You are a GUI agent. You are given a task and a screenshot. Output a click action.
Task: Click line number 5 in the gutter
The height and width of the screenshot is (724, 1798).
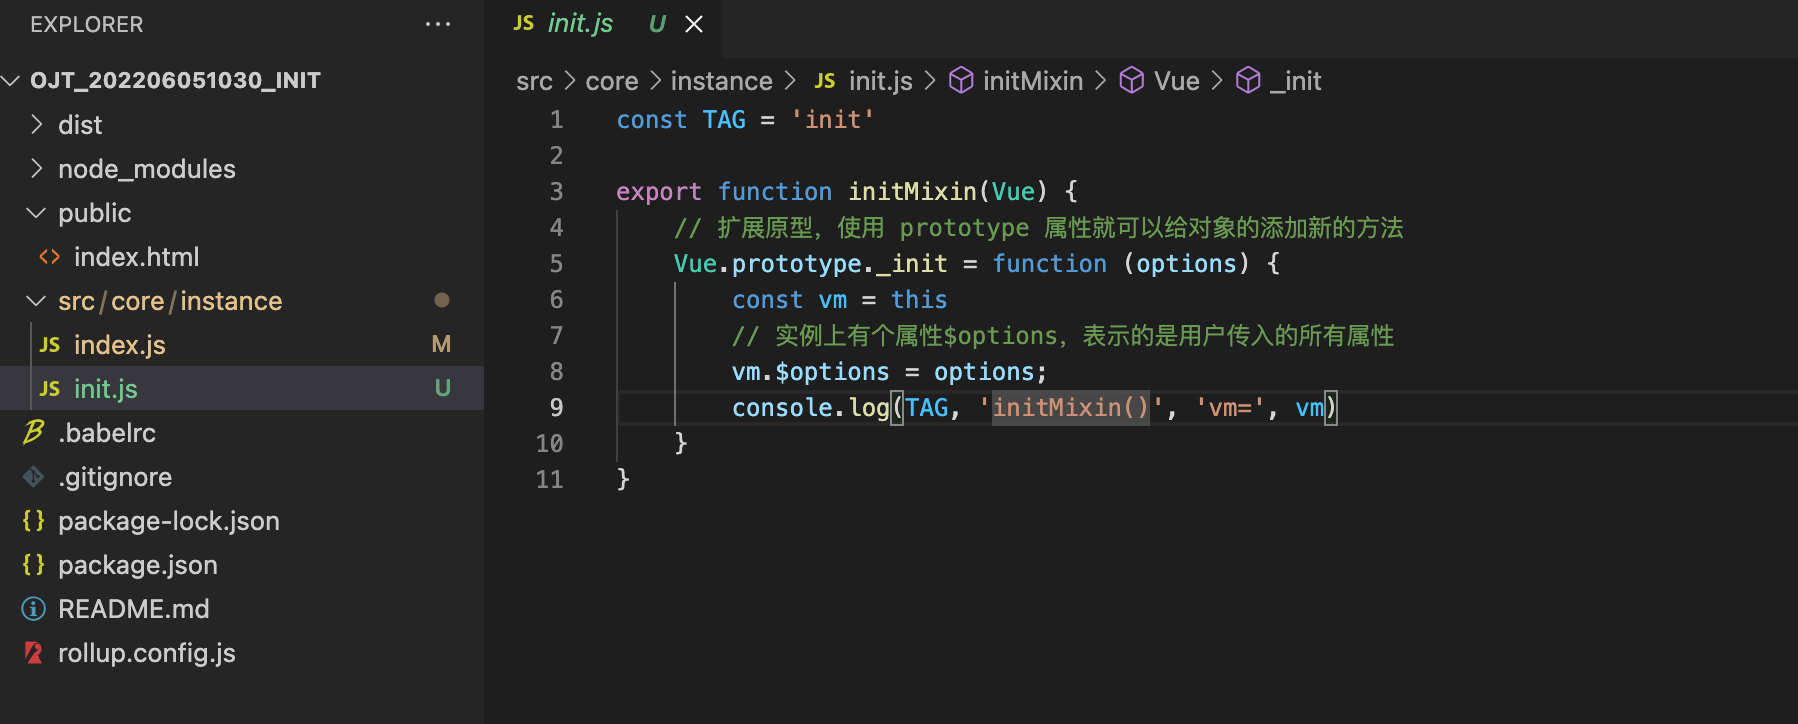tap(557, 264)
